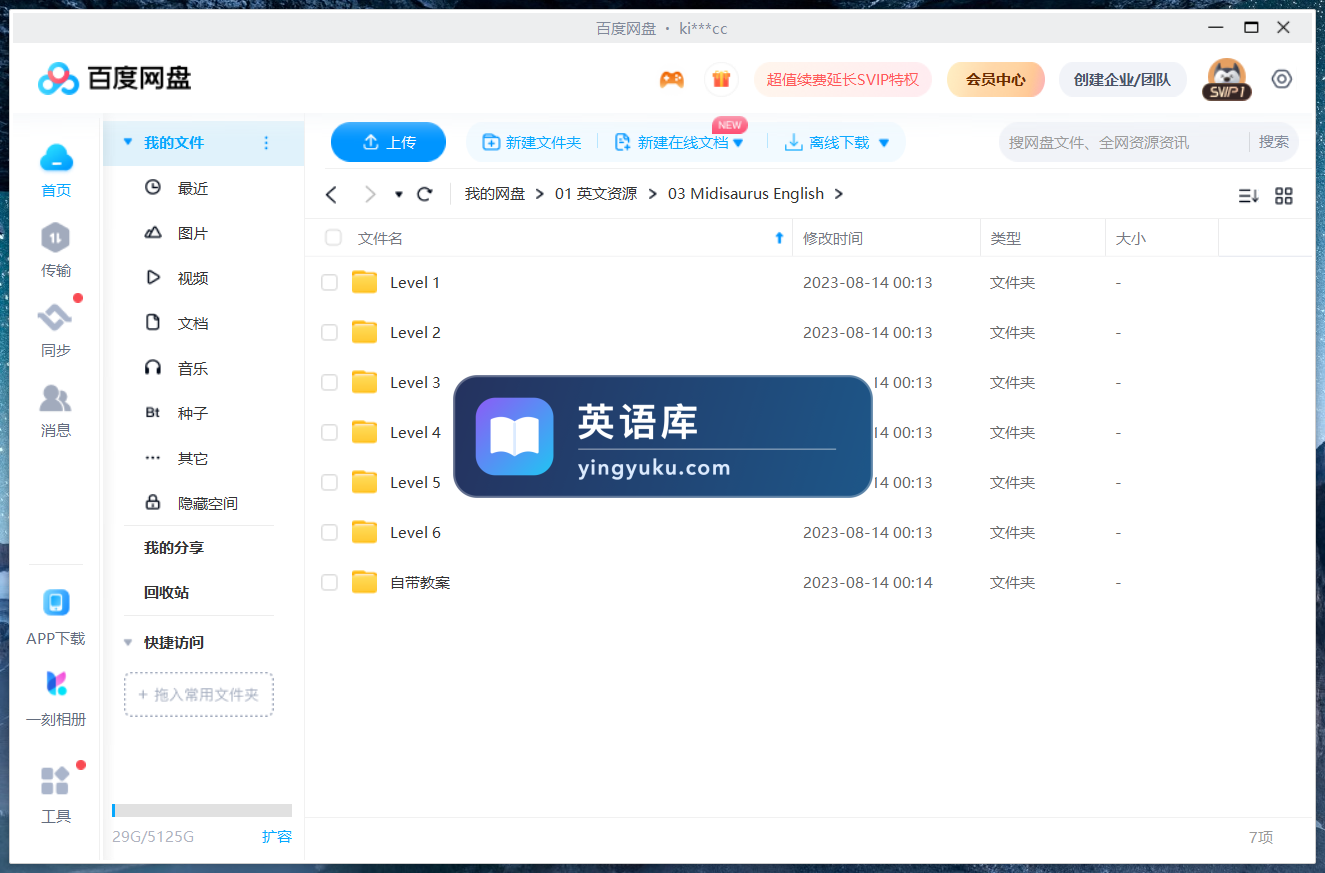Collapse the 快捷访问 section triangle
This screenshot has width=1325, height=873.
click(128, 643)
